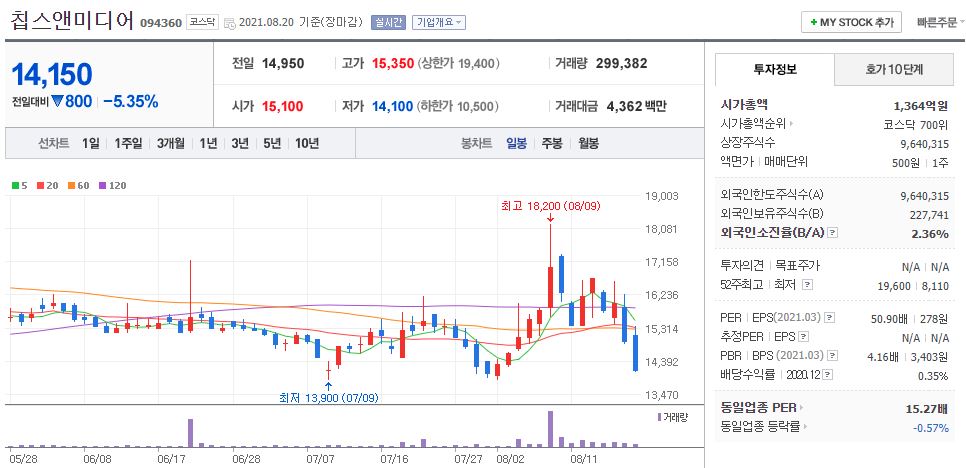This screenshot has height=468, width=966.
Task: Switch to the 호가10단계 tab
Action: 894,70
